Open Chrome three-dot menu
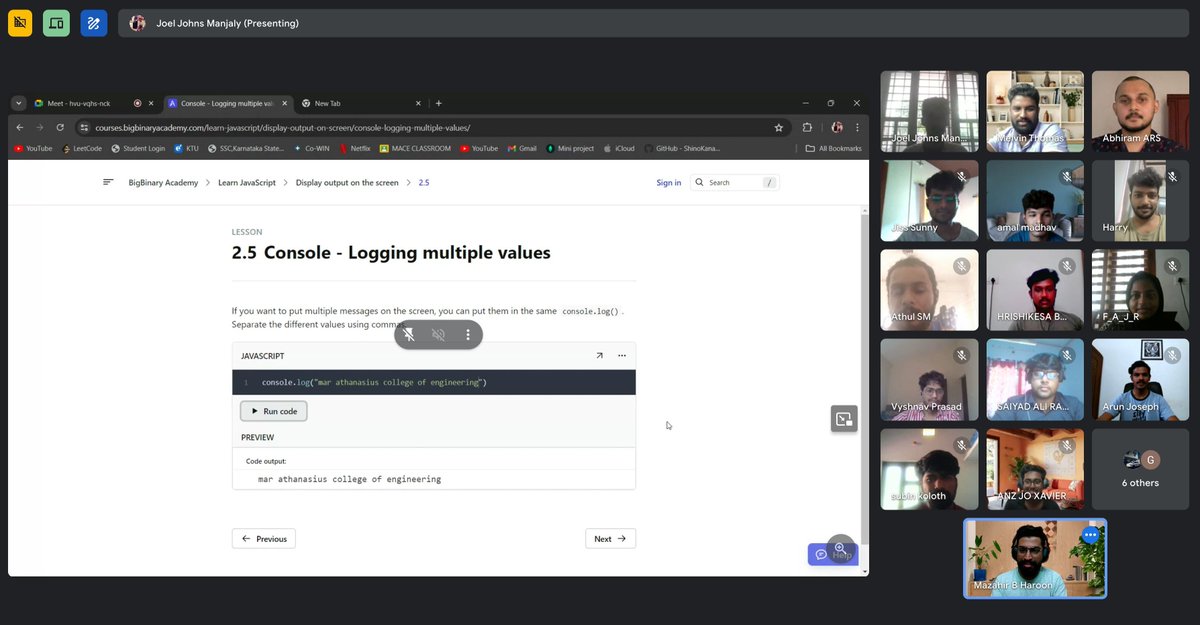Screen dimensions: 1200x625 (856, 127)
